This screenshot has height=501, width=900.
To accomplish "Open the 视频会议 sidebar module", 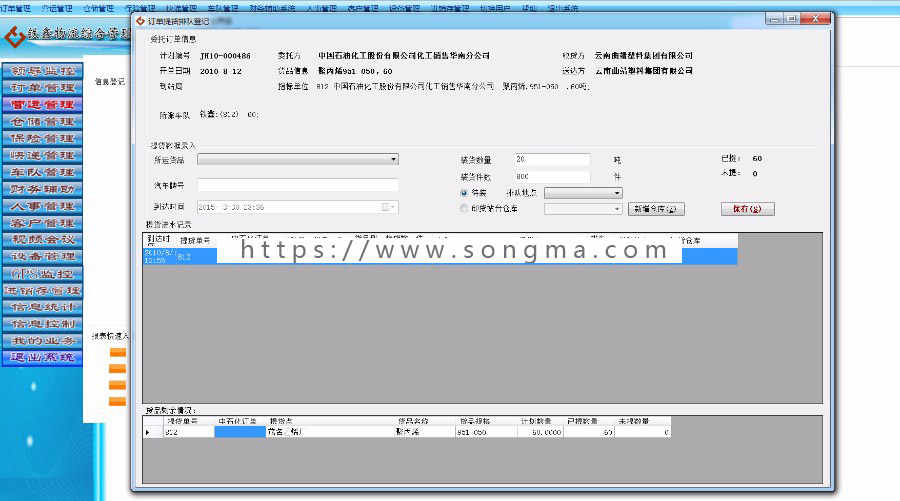I will (42, 239).
